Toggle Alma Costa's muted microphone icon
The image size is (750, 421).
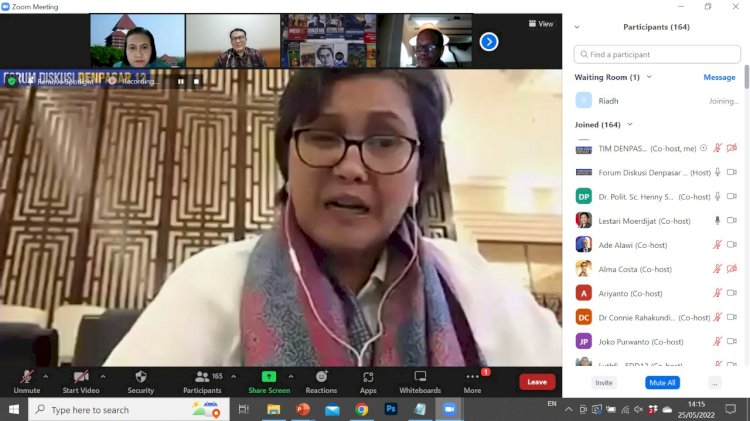(x=717, y=269)
